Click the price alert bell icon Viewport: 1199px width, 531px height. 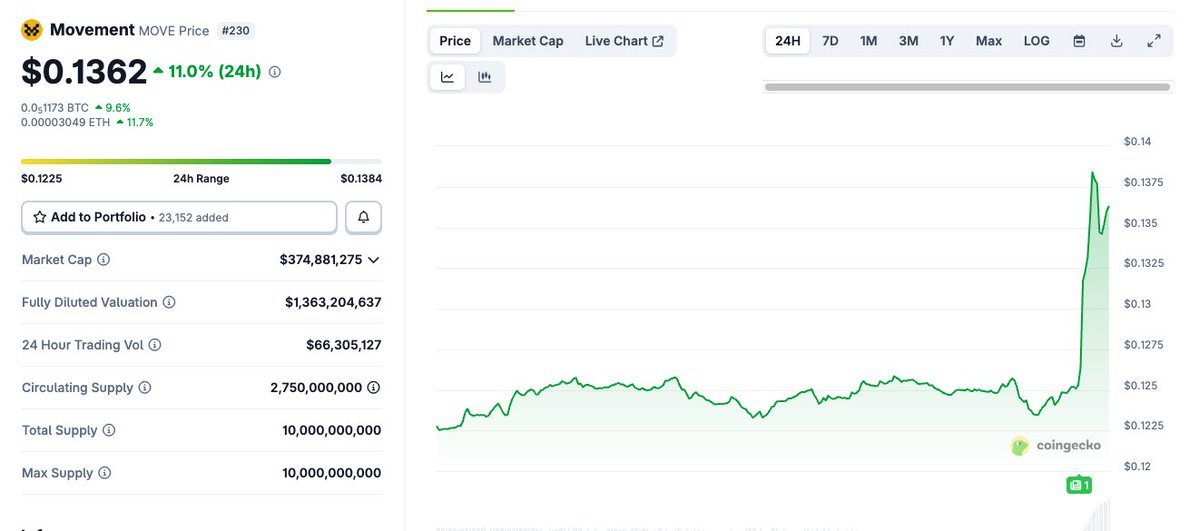[x=364, y=217]
